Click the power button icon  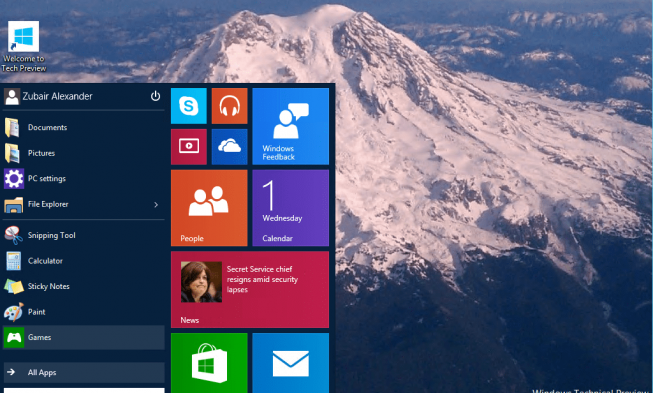(155, 96)
